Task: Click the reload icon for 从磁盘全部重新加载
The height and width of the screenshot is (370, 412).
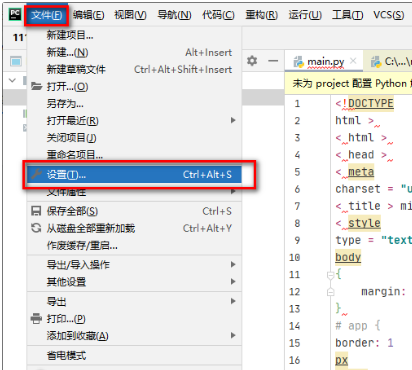Action: (x=36, y=228)
